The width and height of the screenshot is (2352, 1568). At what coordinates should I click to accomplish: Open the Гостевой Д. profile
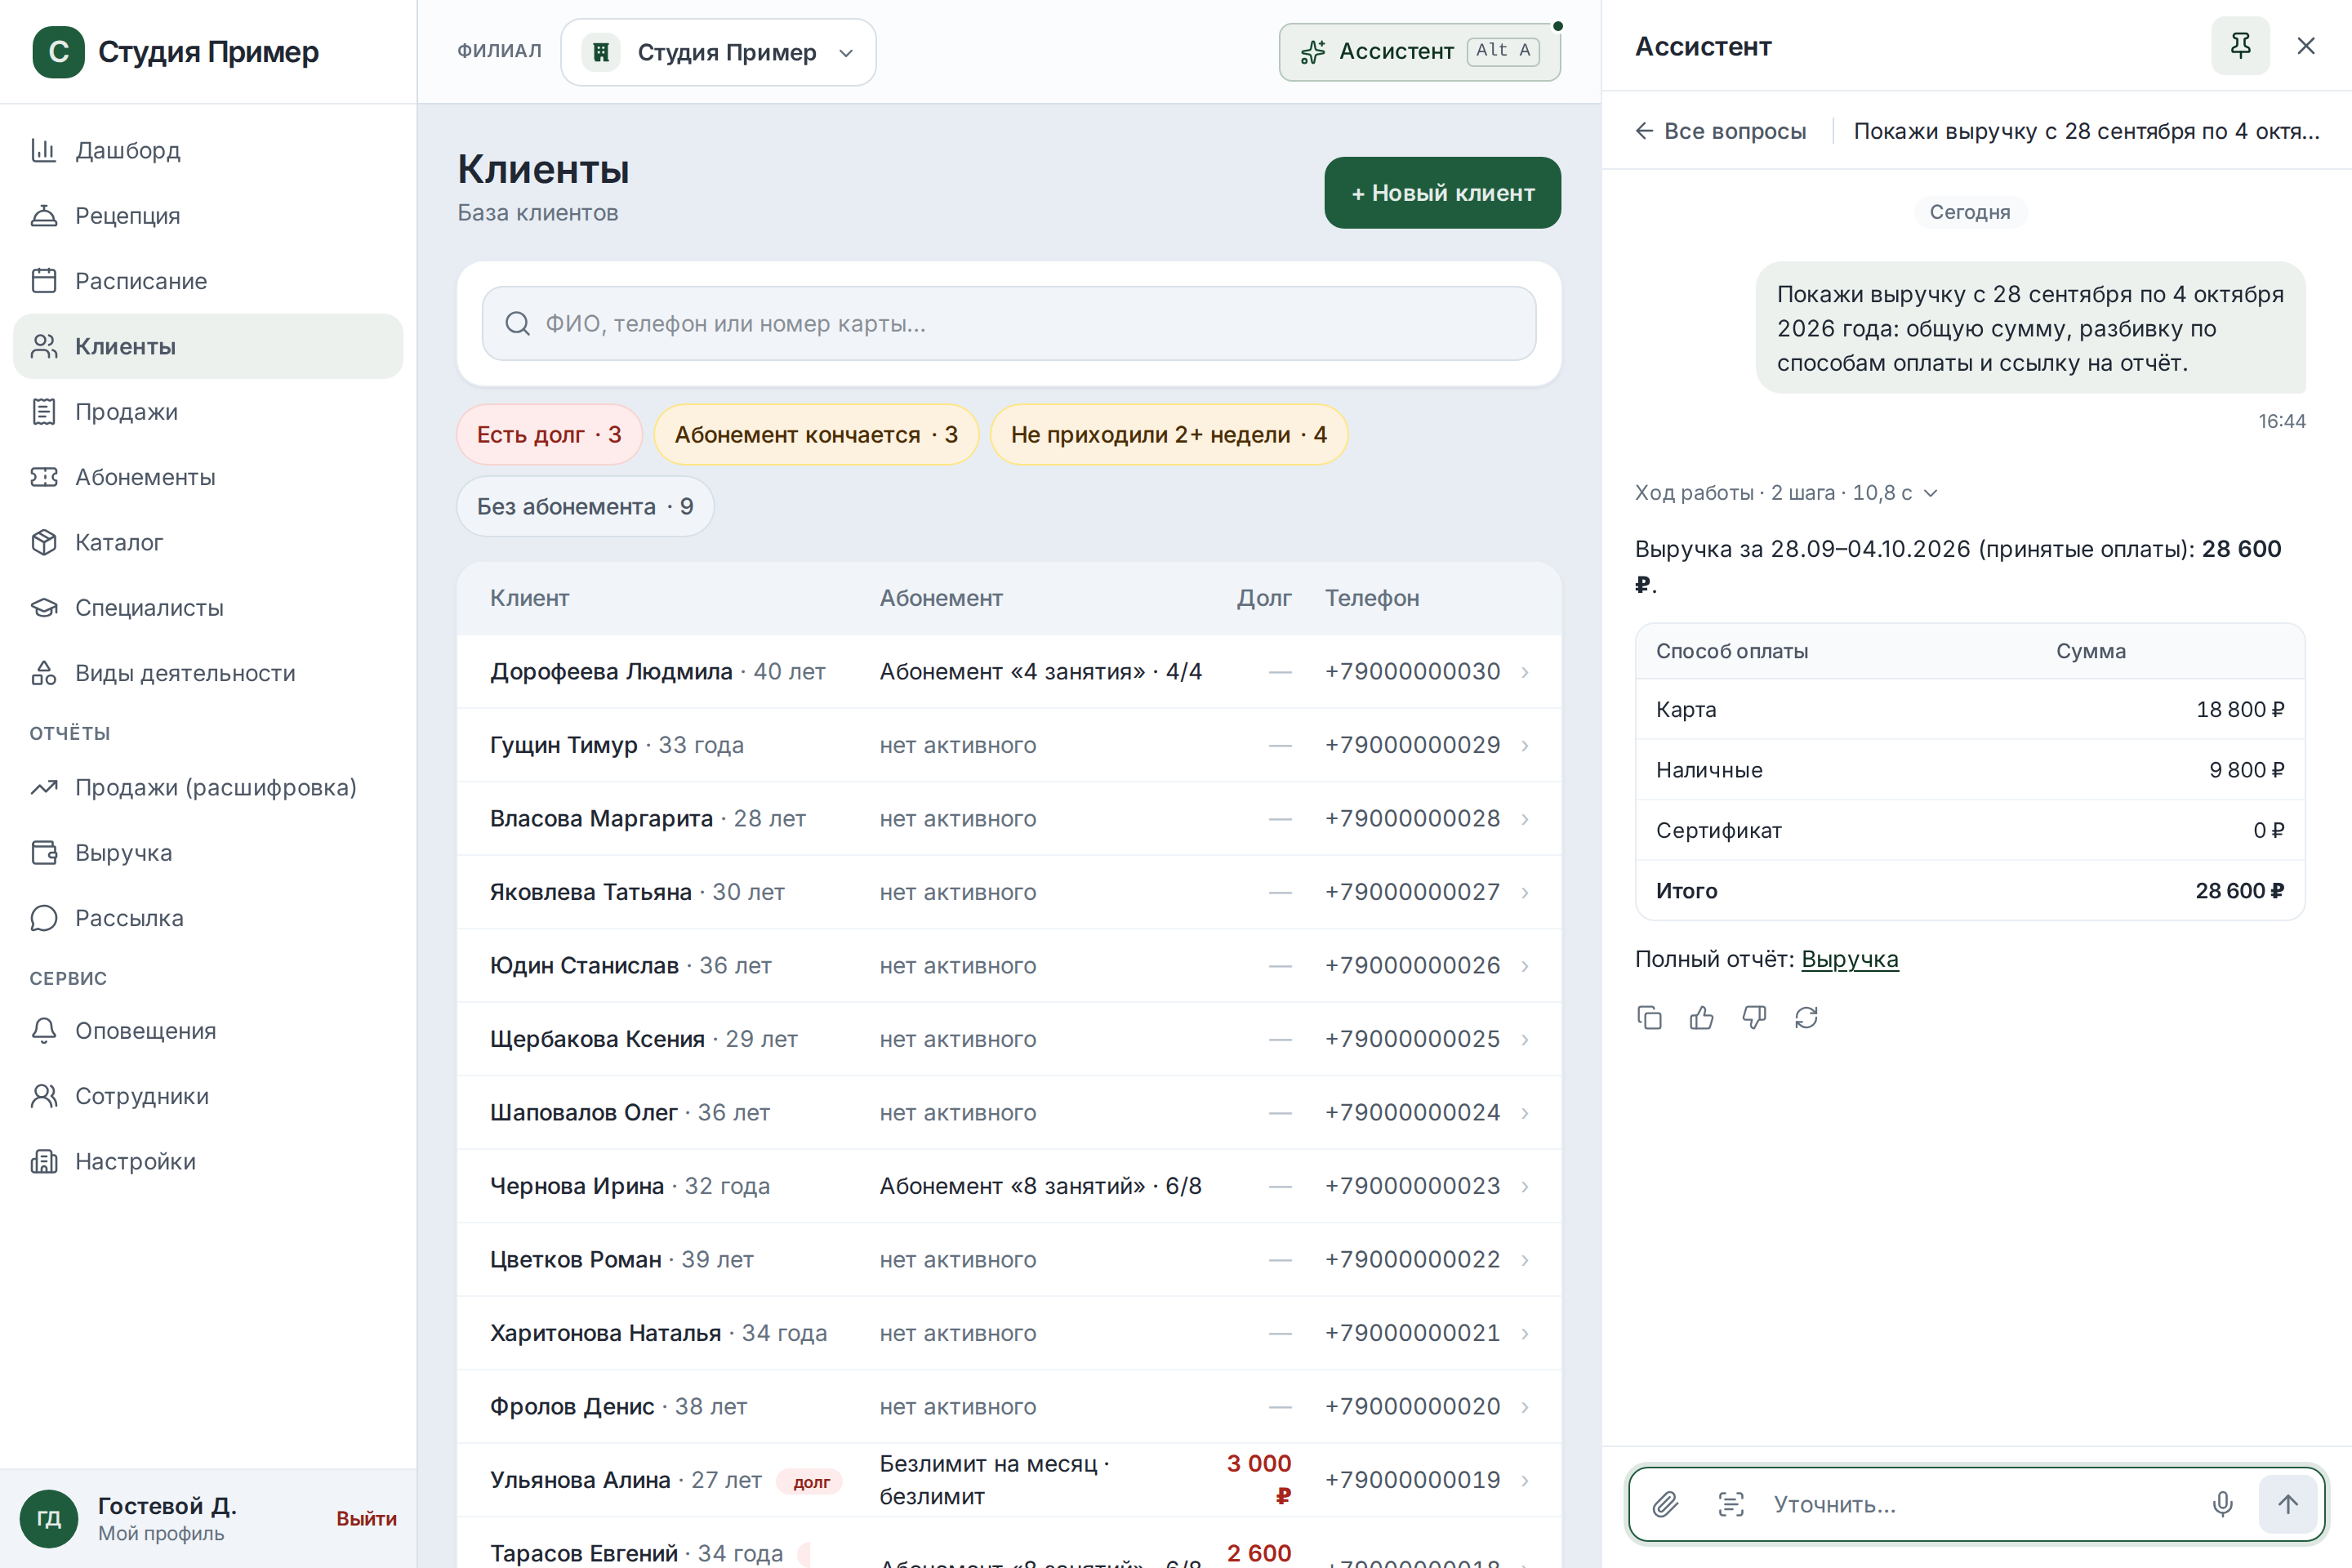(166, 1518)
